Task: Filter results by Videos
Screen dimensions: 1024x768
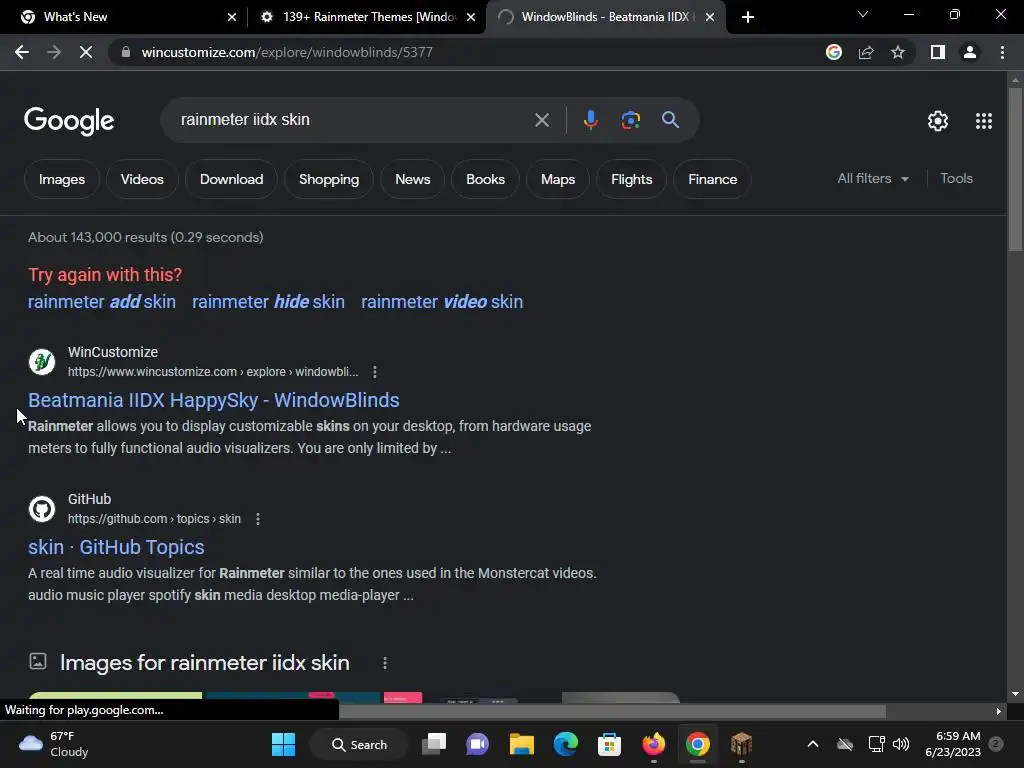Action: pos(142,179)
